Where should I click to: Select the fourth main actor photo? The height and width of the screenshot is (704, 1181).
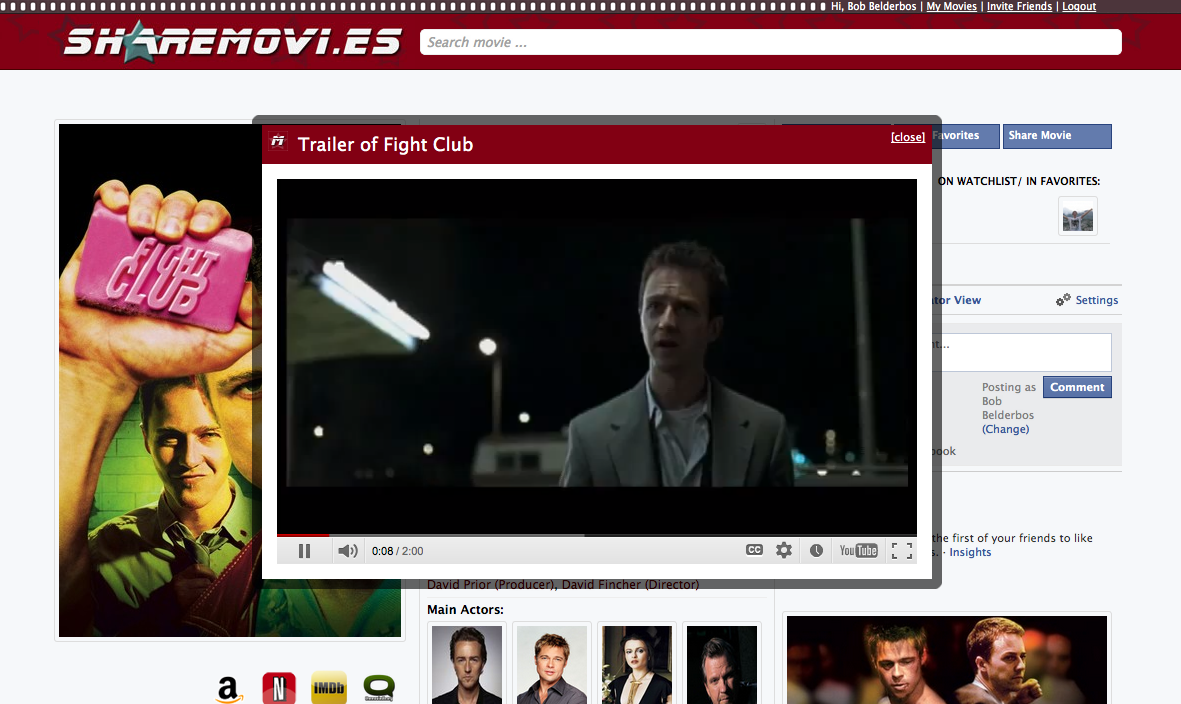tap(722, 664)
